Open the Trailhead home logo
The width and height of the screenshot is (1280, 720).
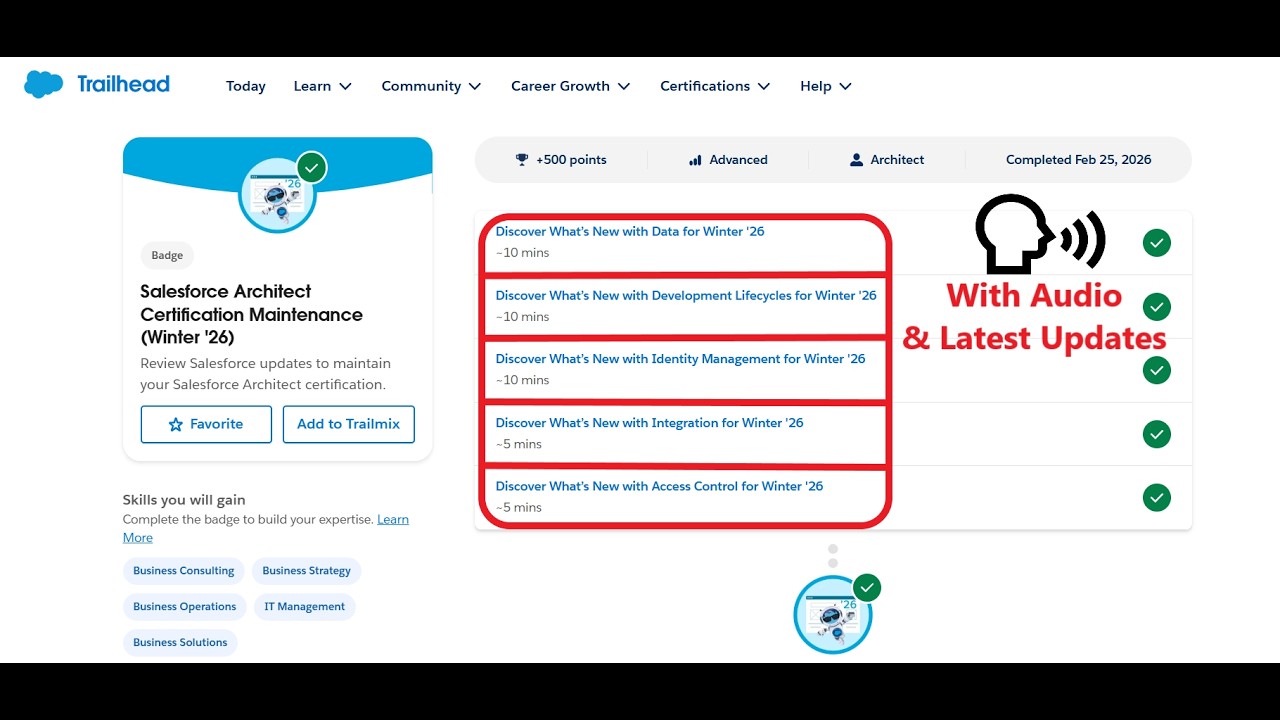click(x=97, y=85)
